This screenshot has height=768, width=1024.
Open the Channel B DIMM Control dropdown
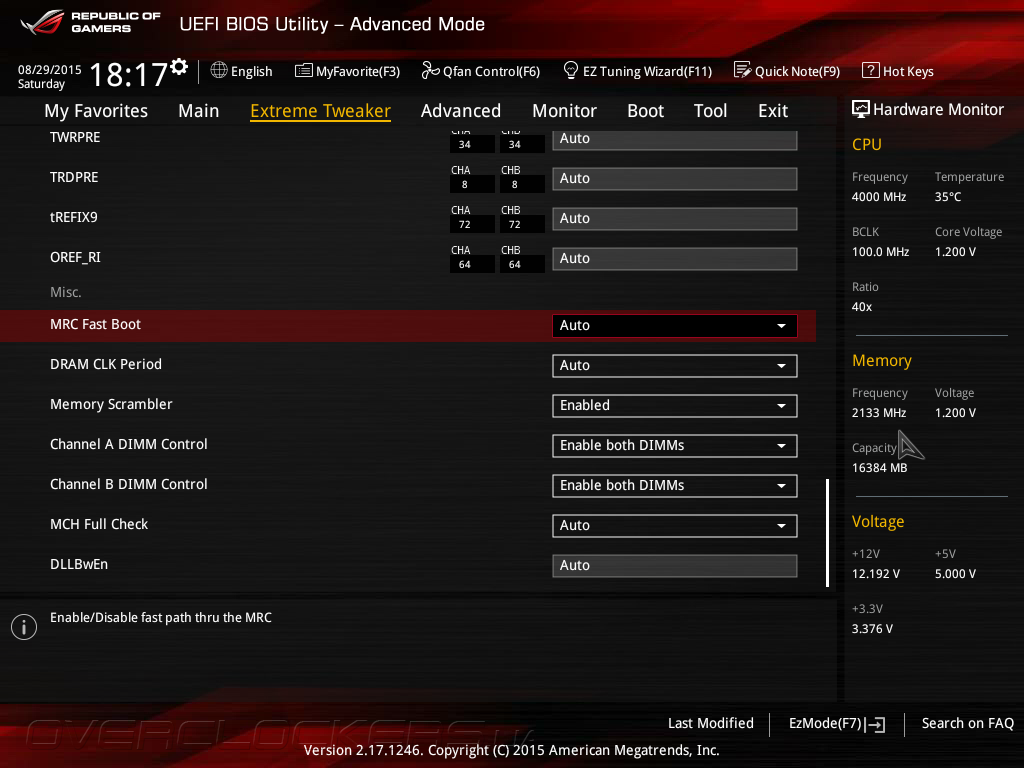[x=675, y=486]
